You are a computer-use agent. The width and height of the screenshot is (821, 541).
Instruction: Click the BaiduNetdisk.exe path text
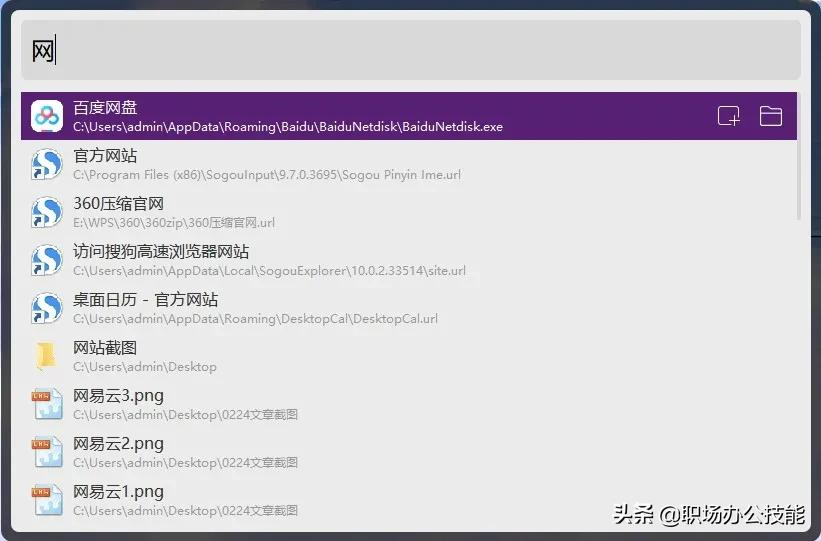click(x=288, y=127)
